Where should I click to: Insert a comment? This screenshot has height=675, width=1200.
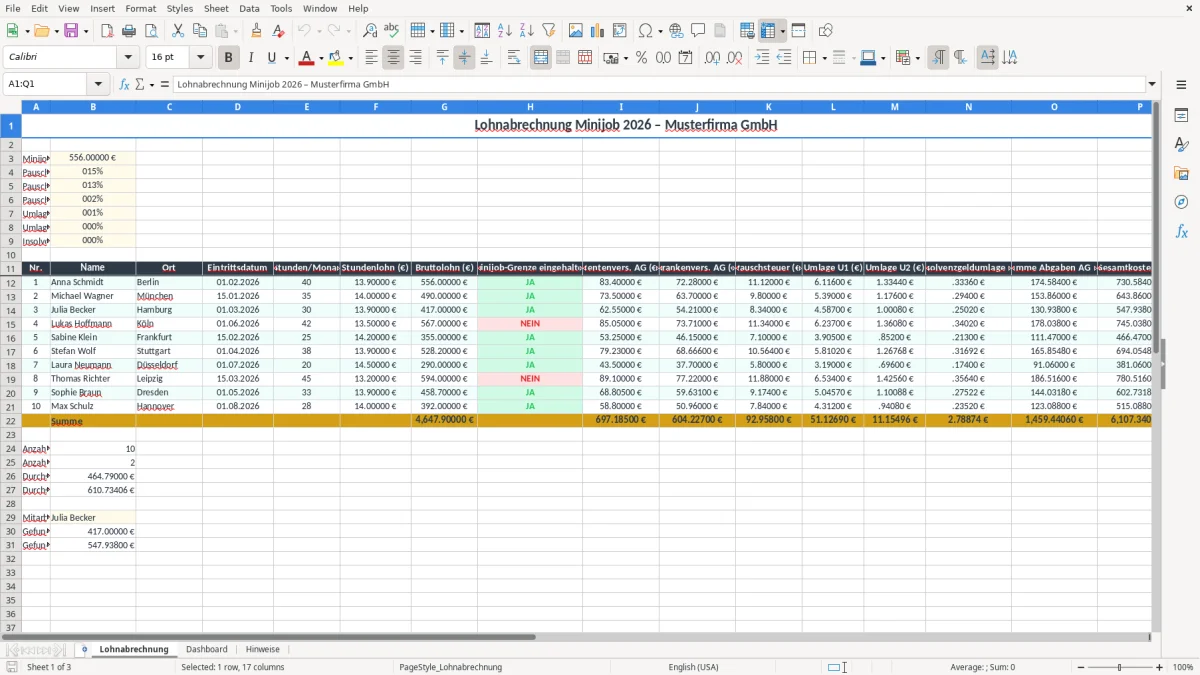pyautogui.click(x=699, y=31)
